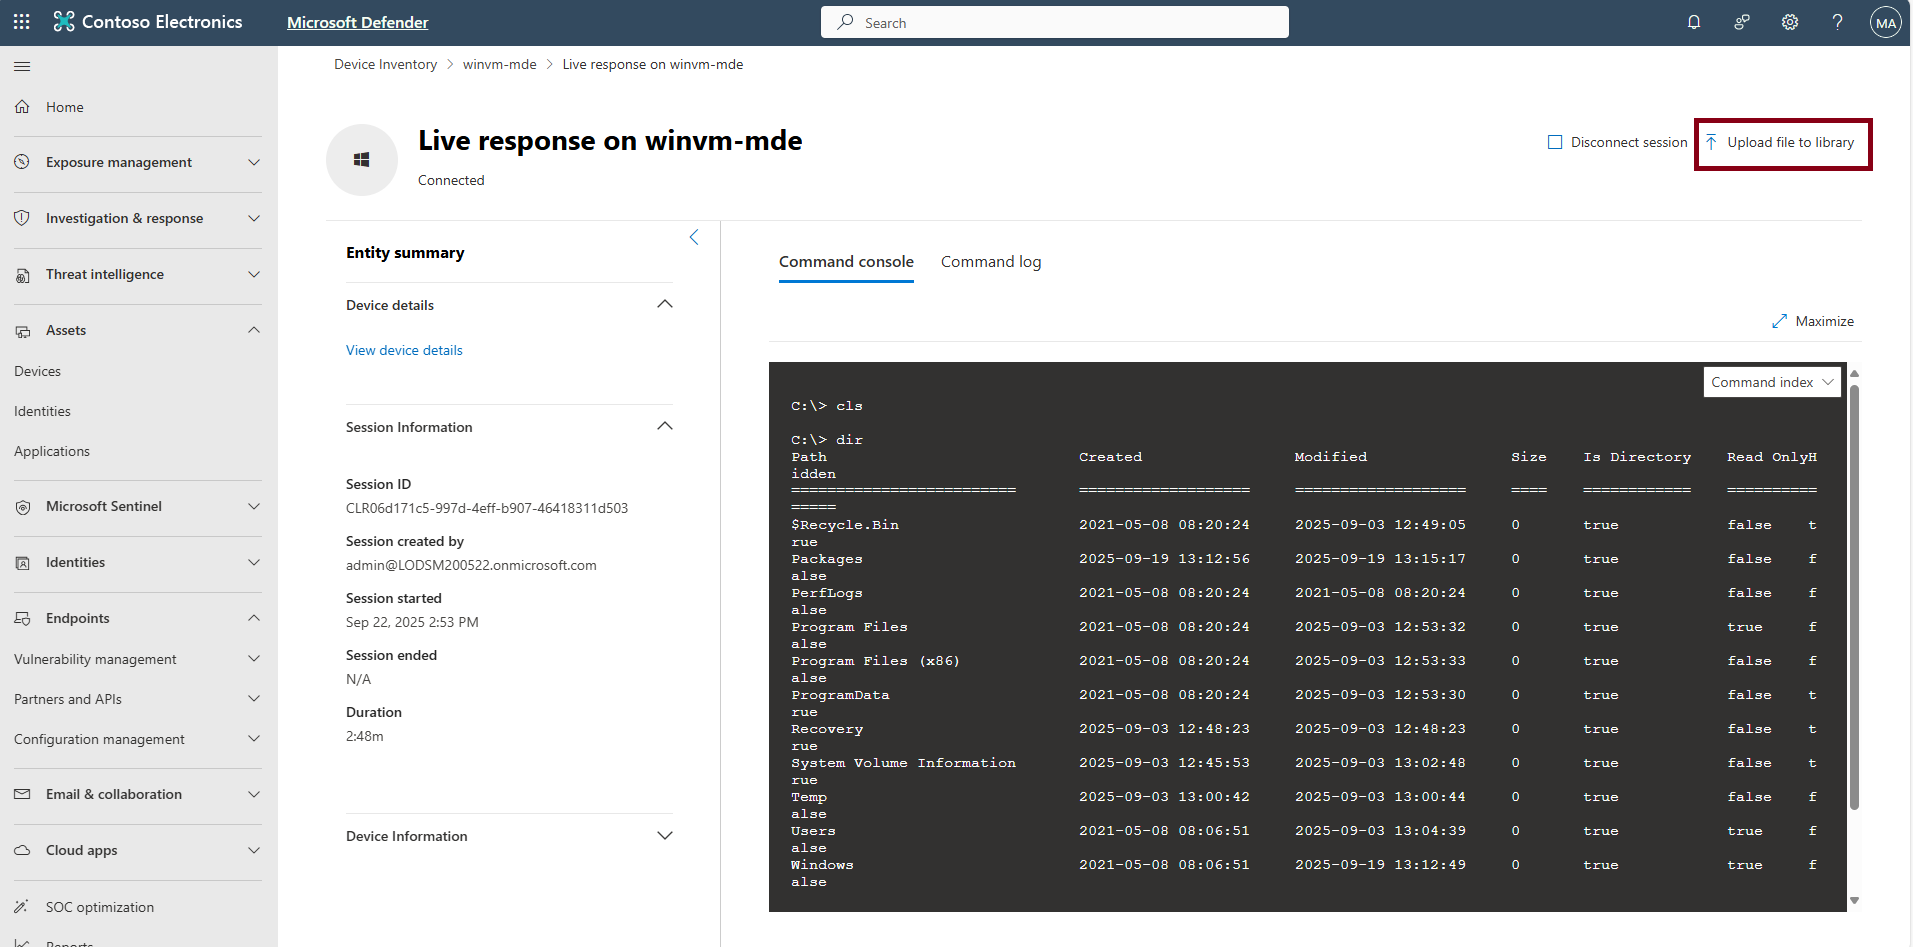This screenshot has height=947, width=1913.
Task: Open the community connections icon
Action: pyautogui.click(x=1742, y=22)
